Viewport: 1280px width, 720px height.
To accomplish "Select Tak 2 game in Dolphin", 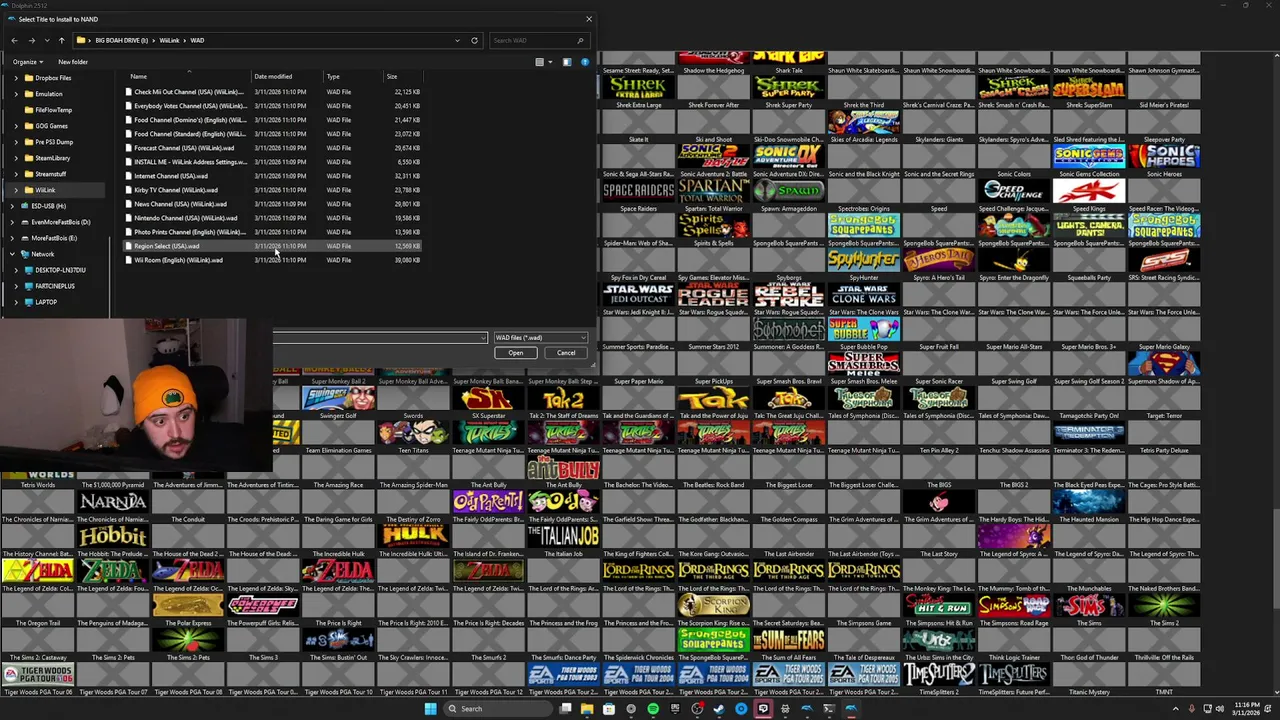I will (x=563, y=403).
